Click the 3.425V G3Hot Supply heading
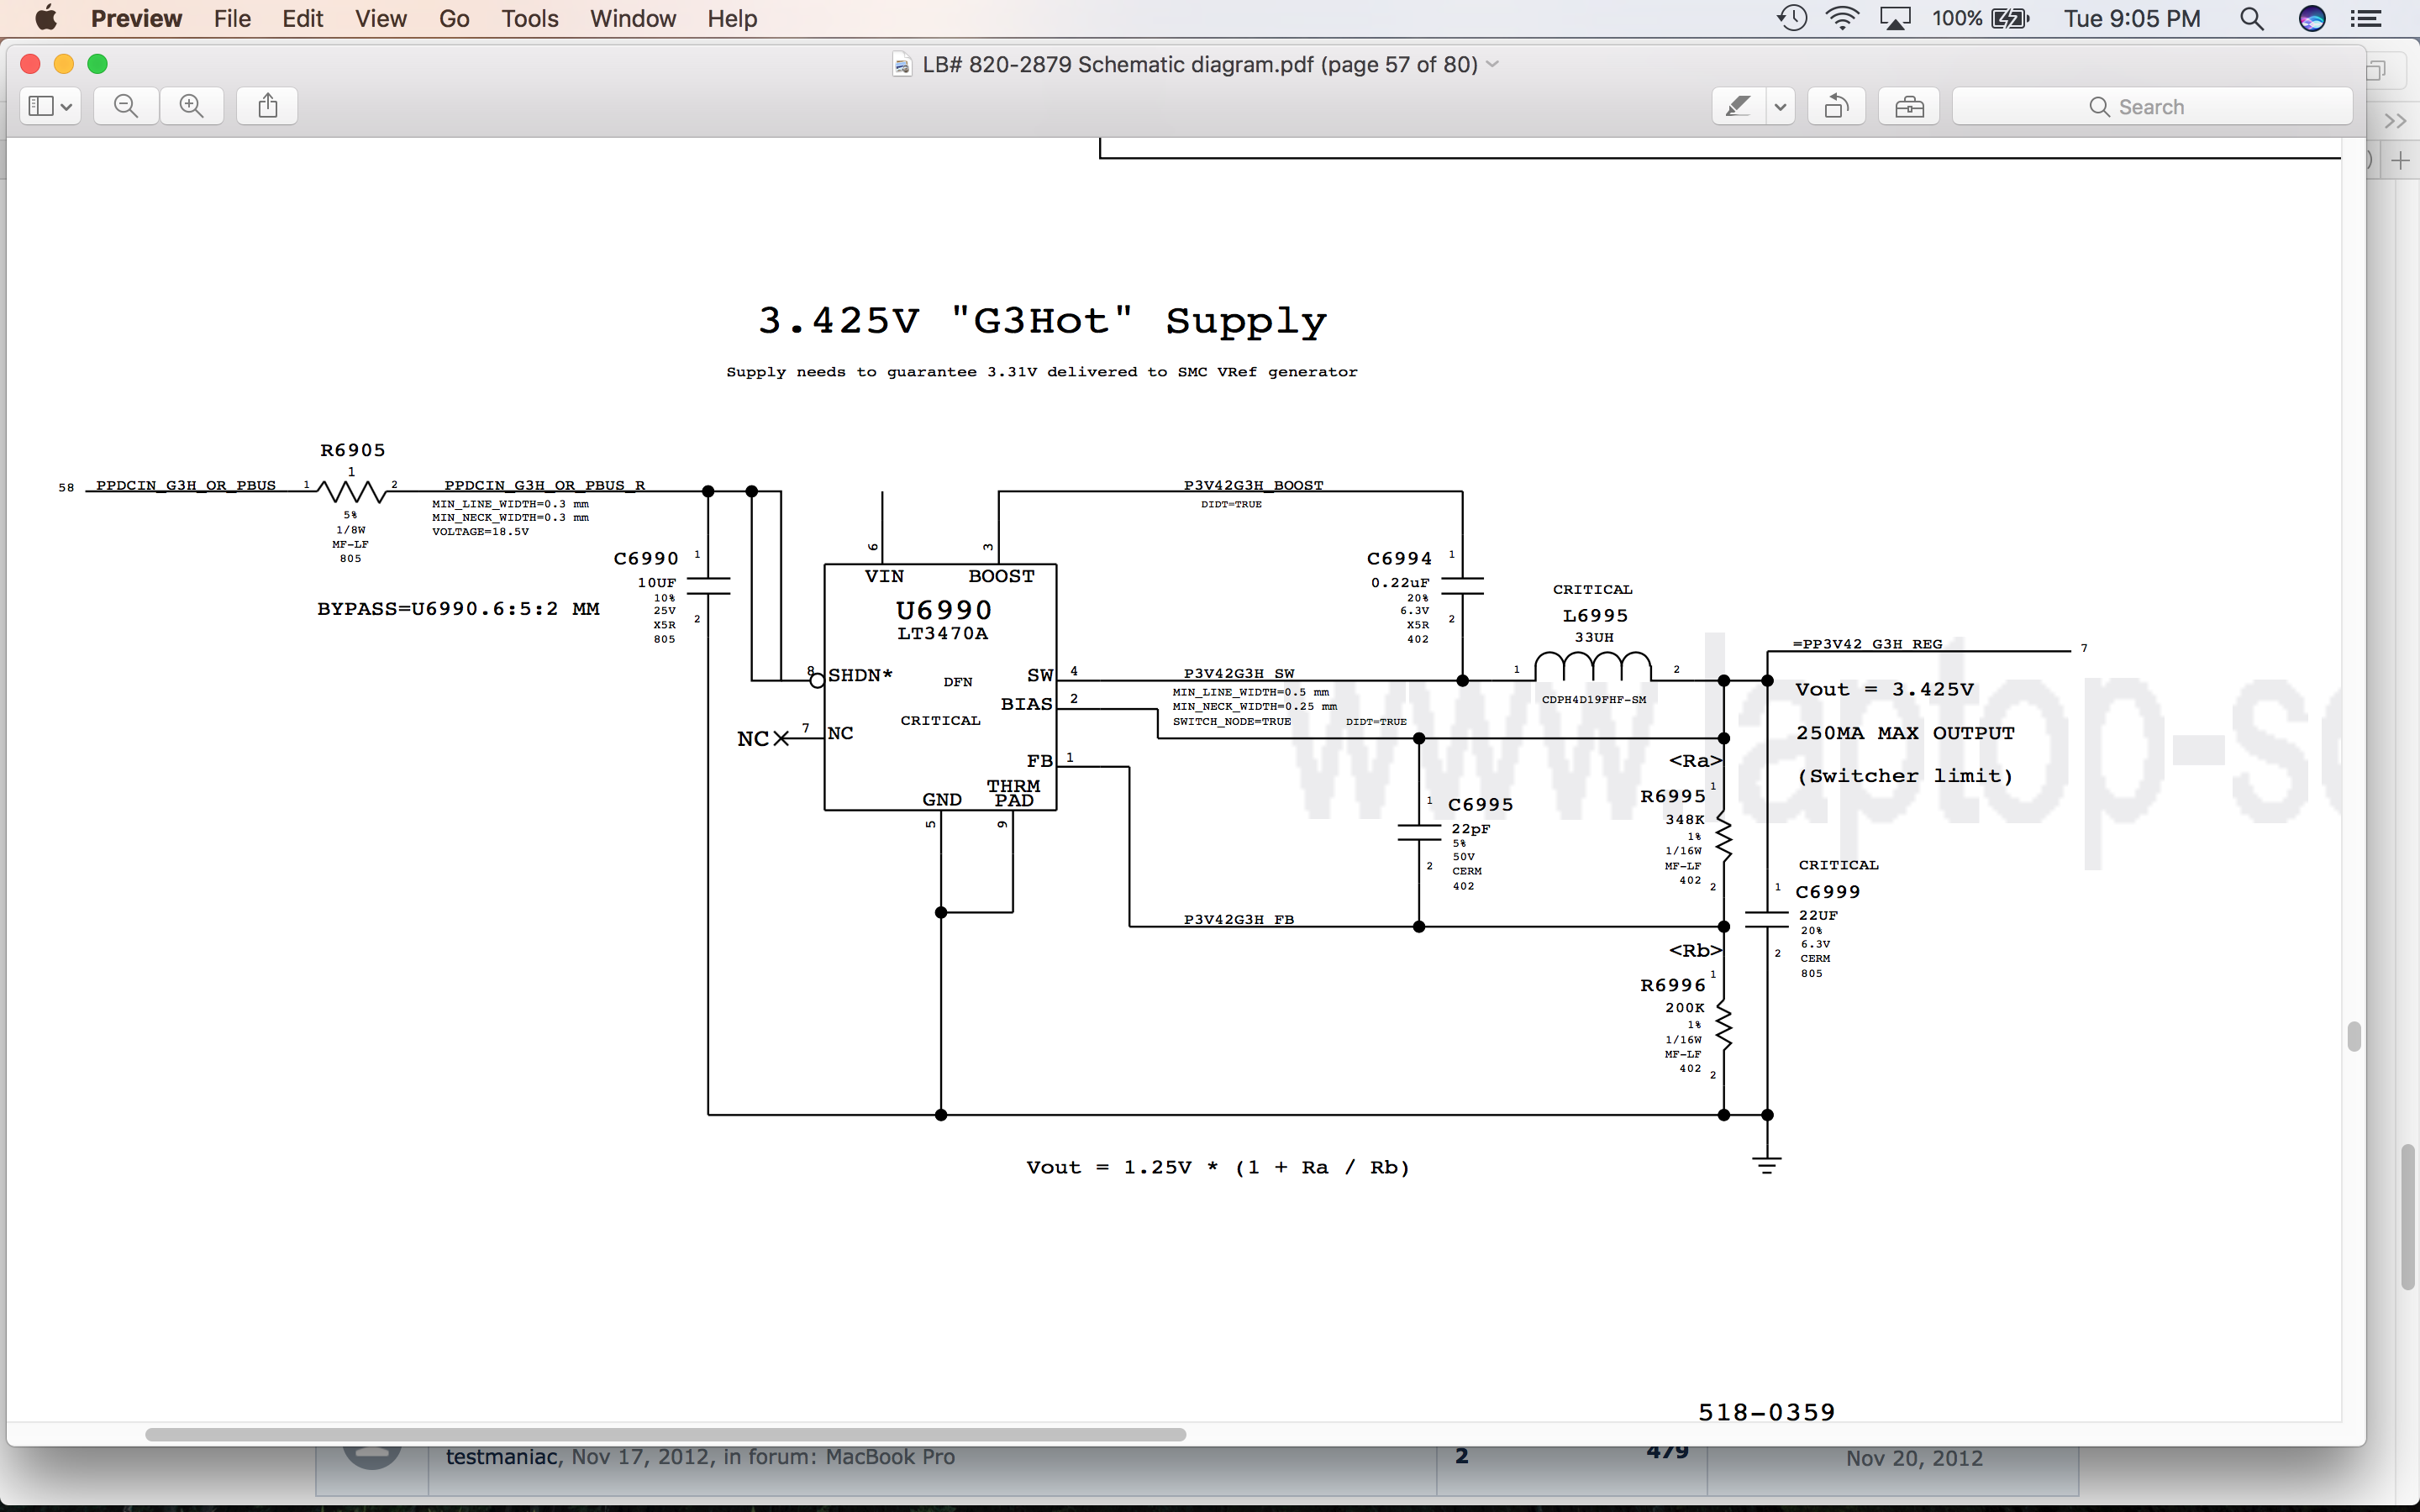 1042,321
